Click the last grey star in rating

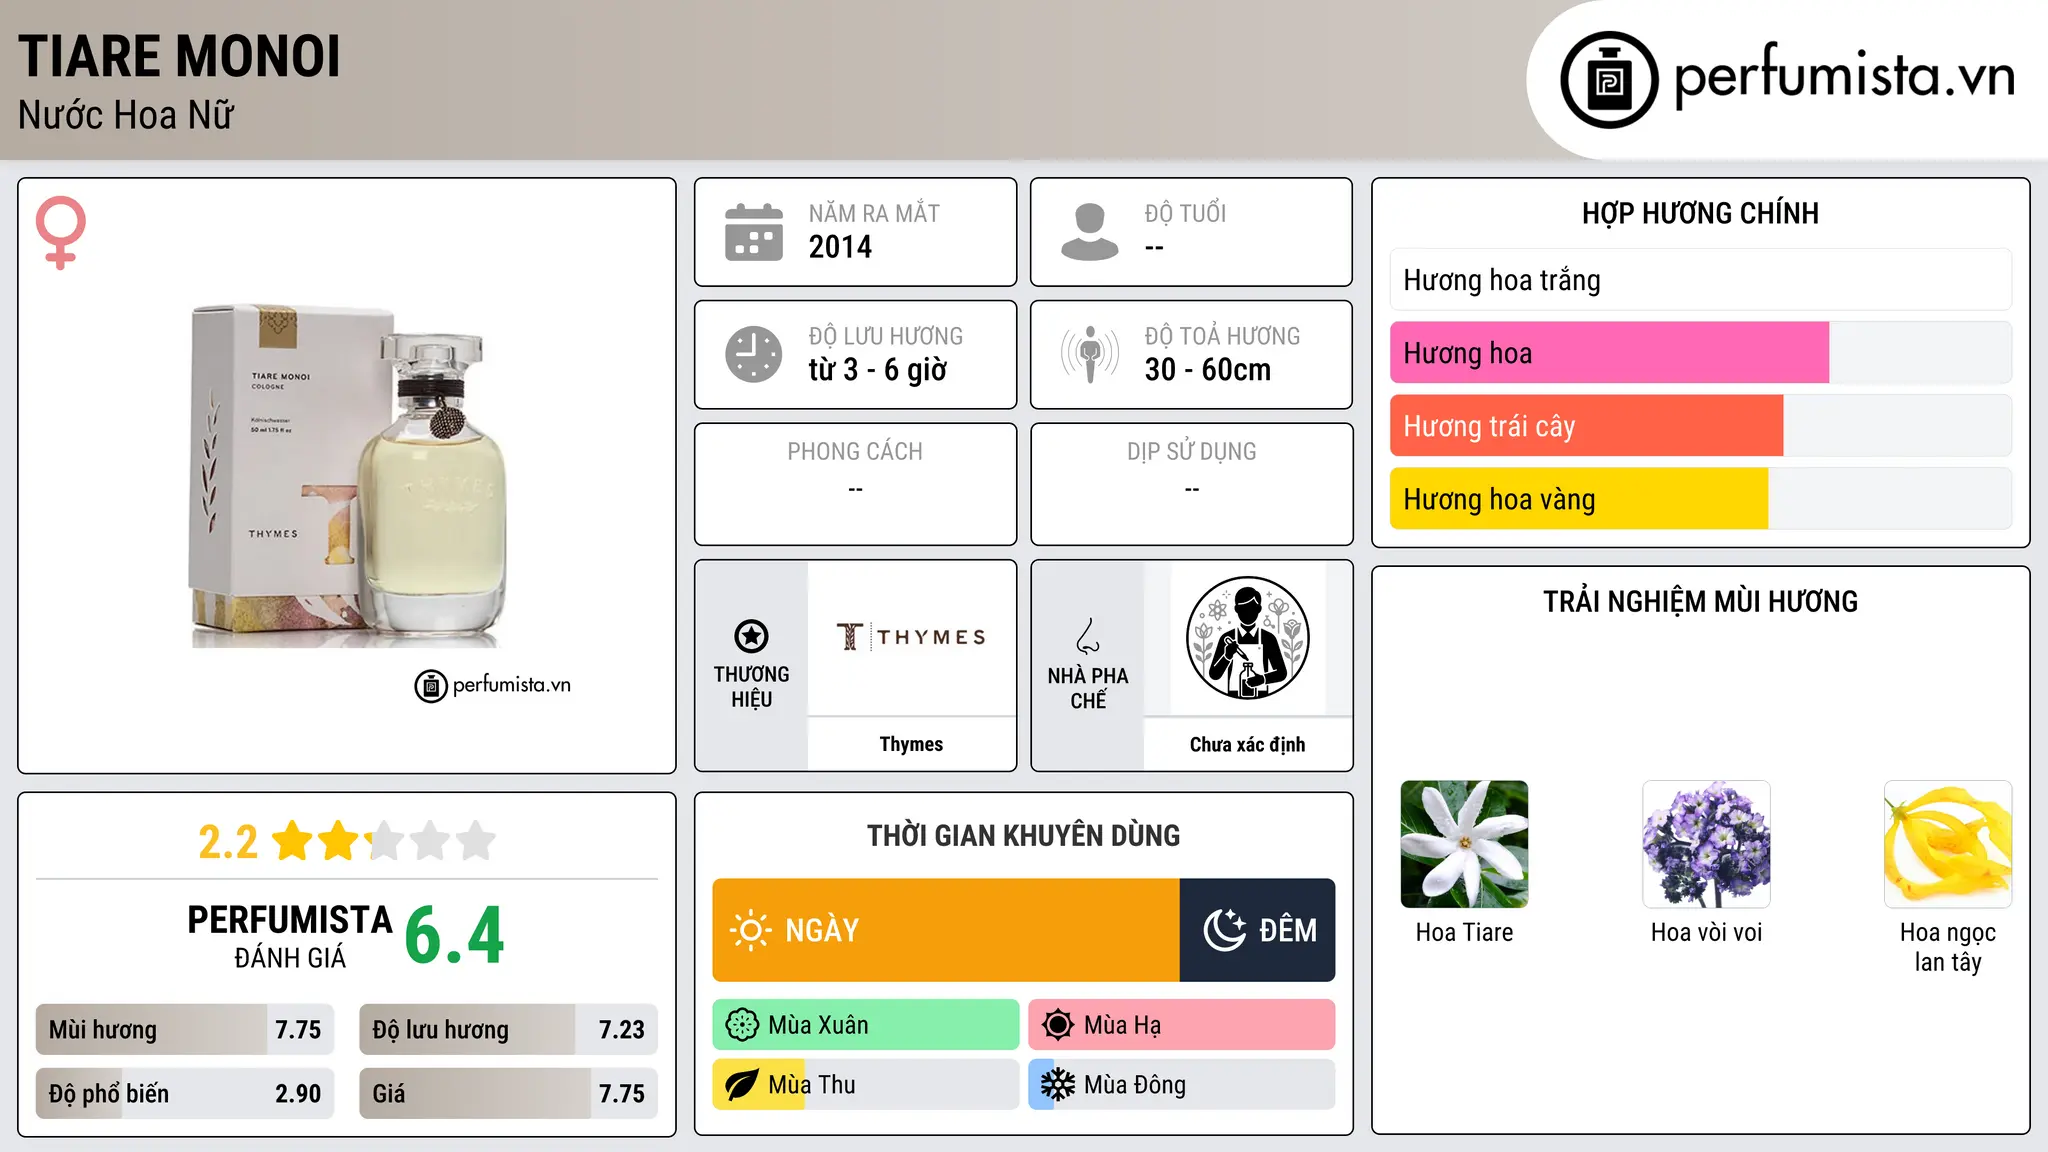476,841
